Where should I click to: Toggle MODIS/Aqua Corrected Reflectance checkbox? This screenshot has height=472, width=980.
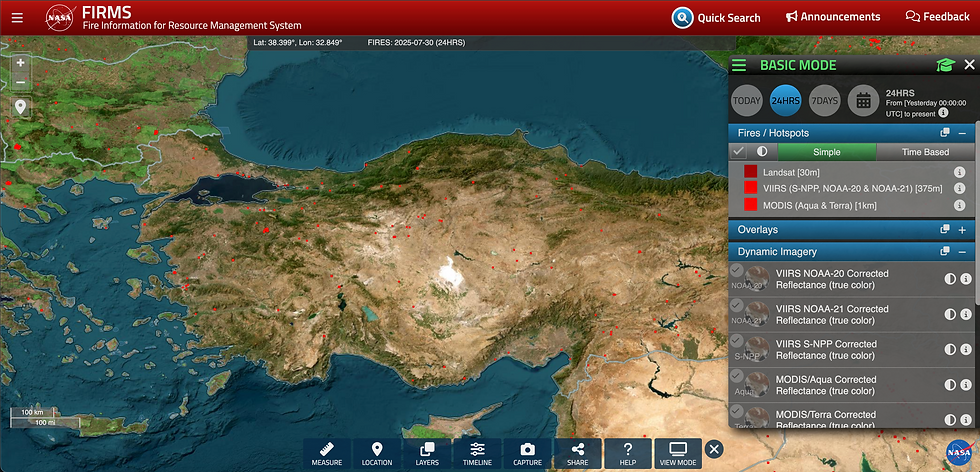[x=737, y=376]
